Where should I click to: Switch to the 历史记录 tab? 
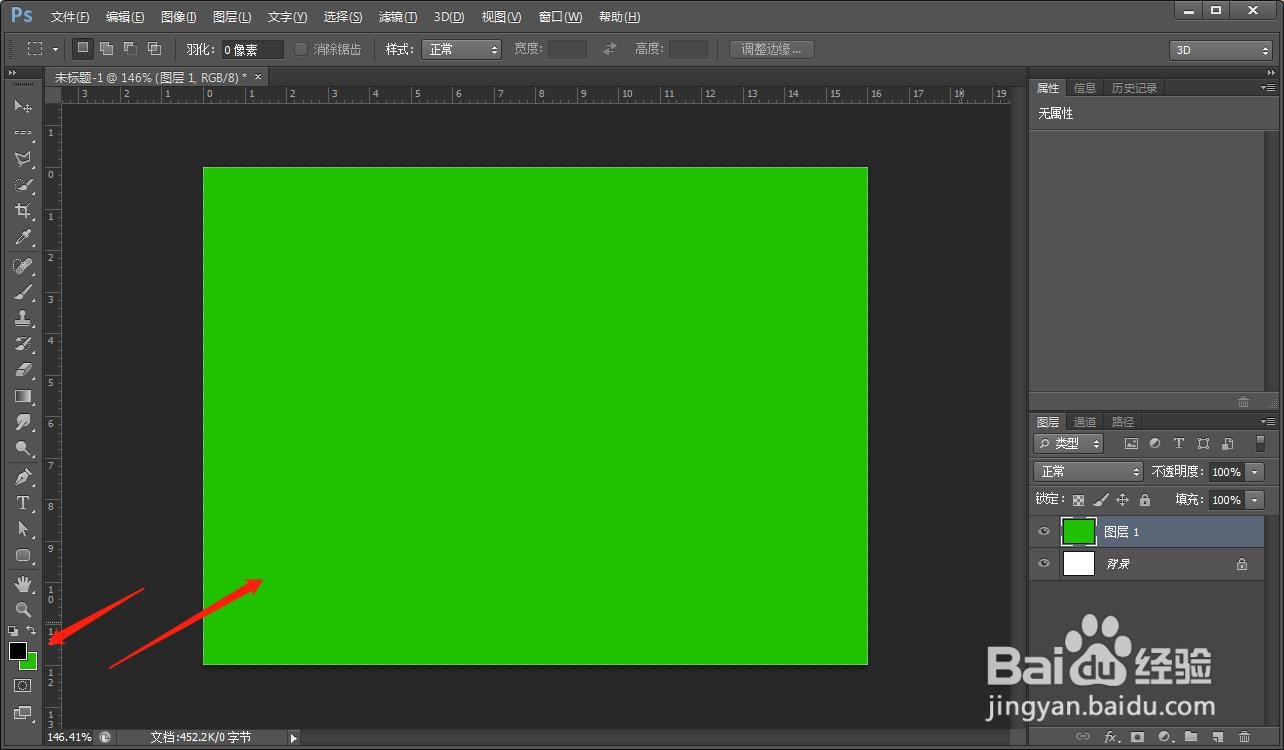[x=1134, y=88]
